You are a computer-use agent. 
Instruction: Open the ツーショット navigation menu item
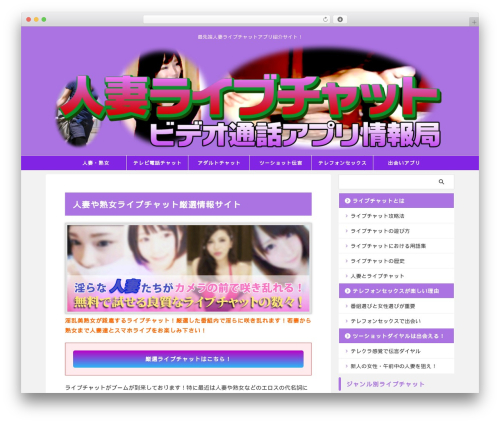(x=281, y=163)
